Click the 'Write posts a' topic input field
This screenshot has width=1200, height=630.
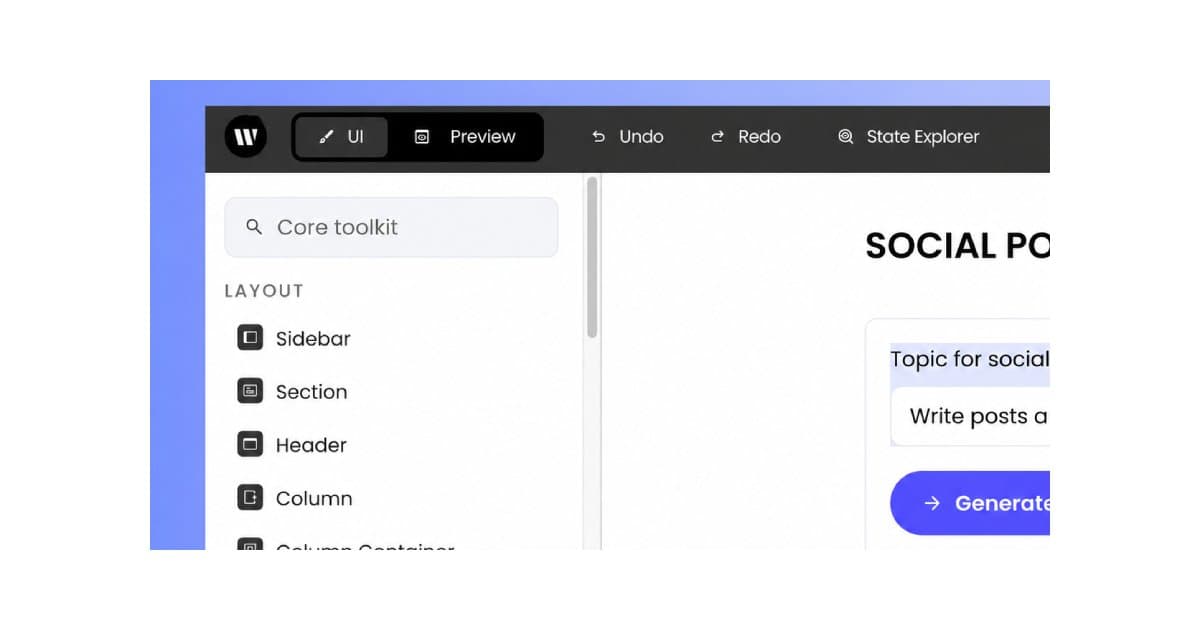(970, 416)
